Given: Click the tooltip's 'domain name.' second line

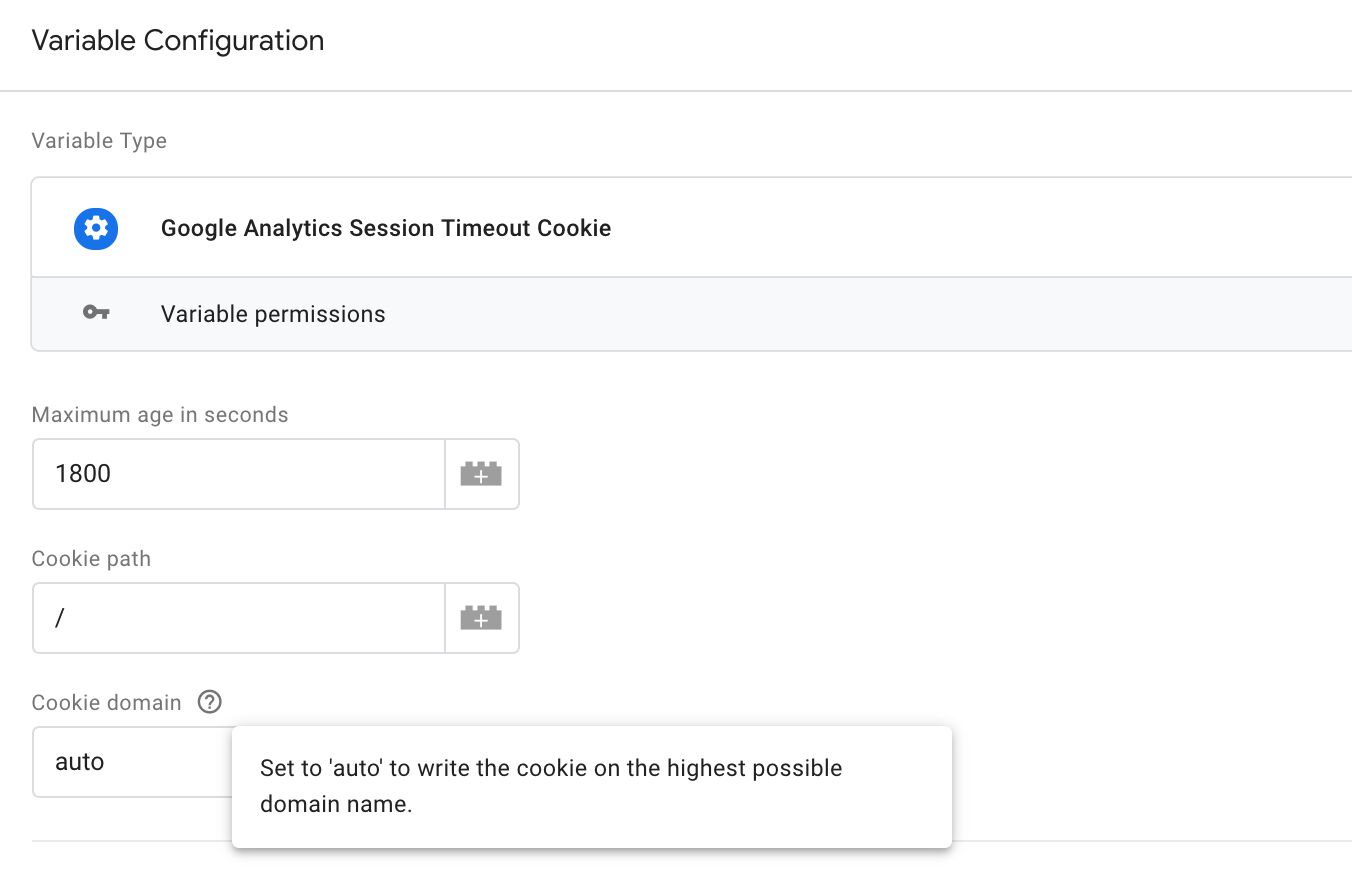Looking at the screenshot, I should tap(336, 804).
